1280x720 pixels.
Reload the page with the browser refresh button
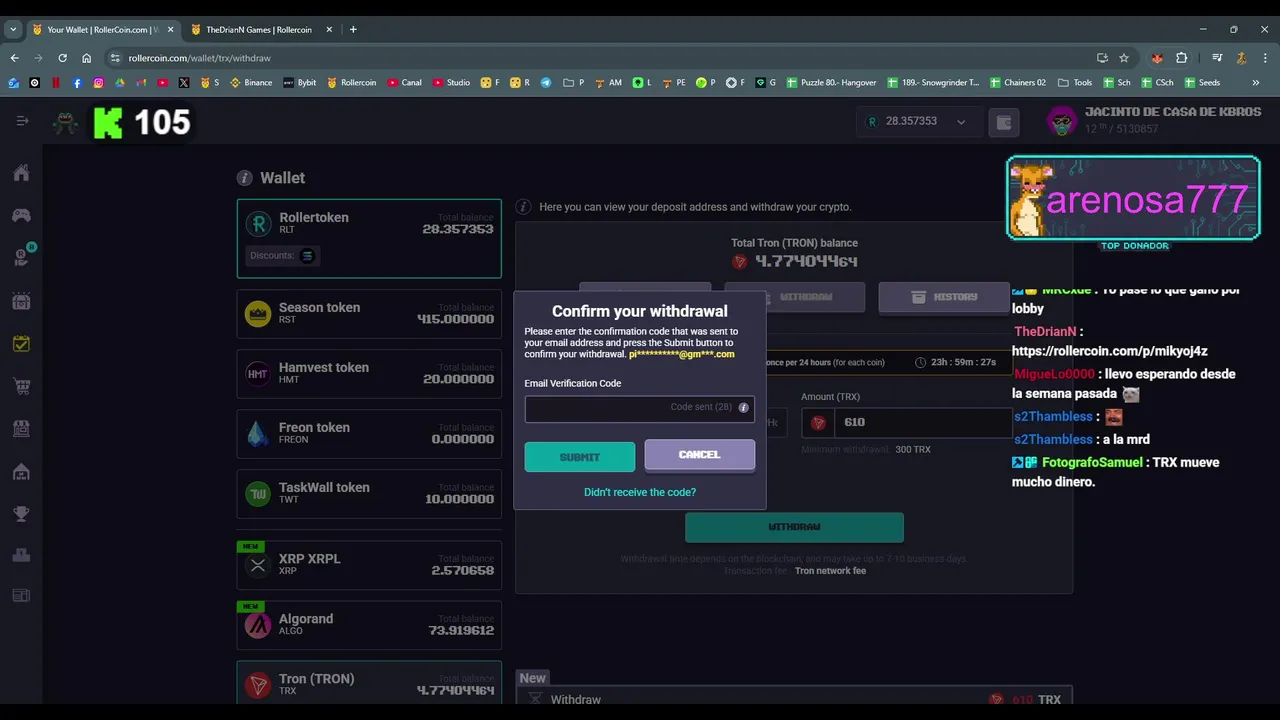point(62,58)
